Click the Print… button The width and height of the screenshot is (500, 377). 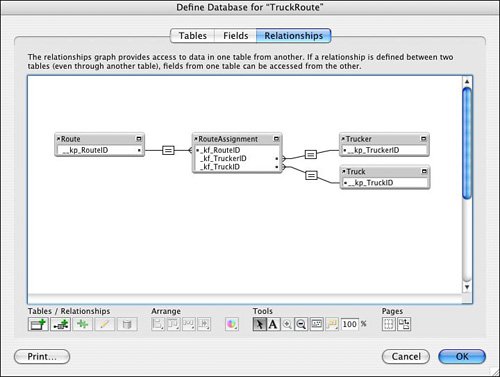pos(42,357)
